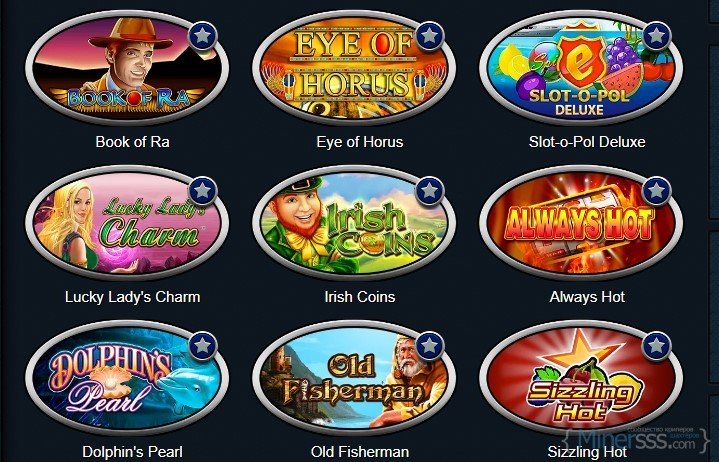This screenshot has height=462, width=719.
Task: Open Dolphin's Pearl game thumbnail
Action: pyautogui.click(x=127, y=377)
